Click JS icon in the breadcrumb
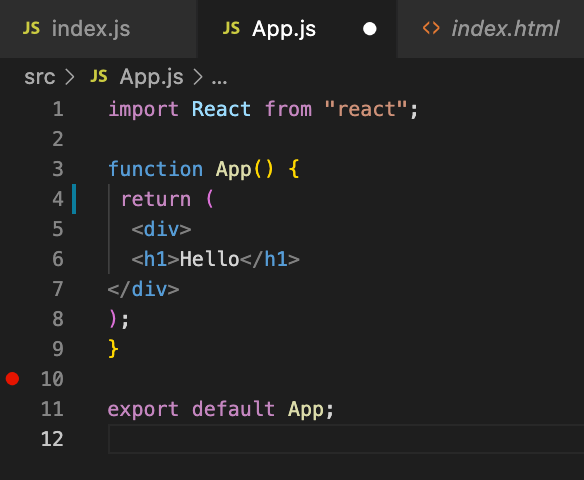The image size is (584, 480). coord(99,76)
